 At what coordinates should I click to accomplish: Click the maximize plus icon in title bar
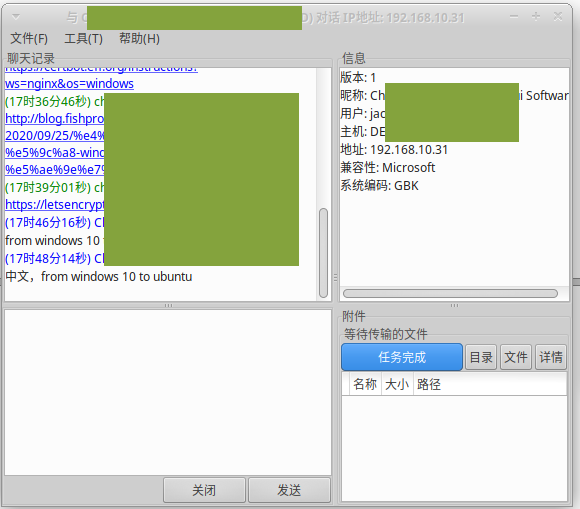pyautogui.click(x=536, y=16)
